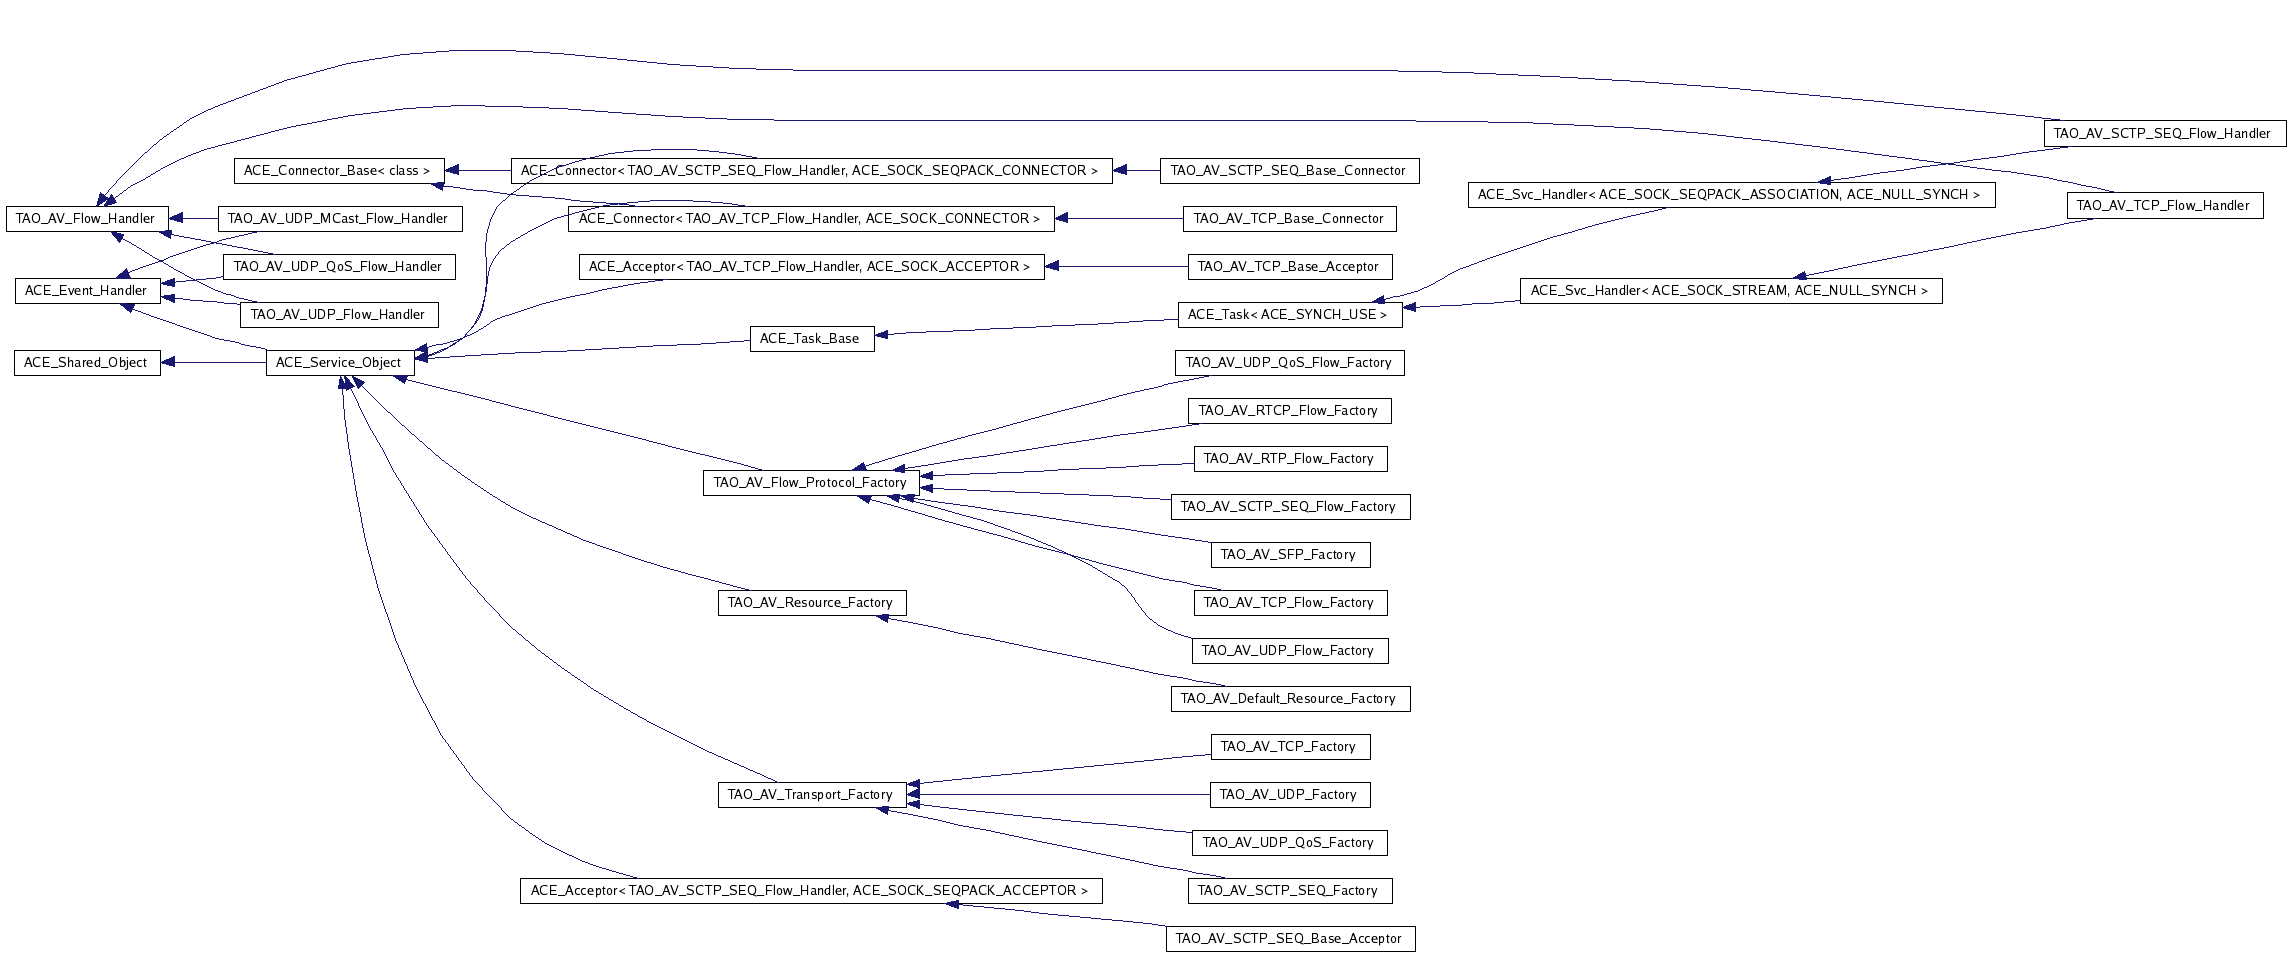Open the TAO_AV_Resource_Factory class
The height and width of the screenshot is (955, 2291).
[x=810, y=603]
